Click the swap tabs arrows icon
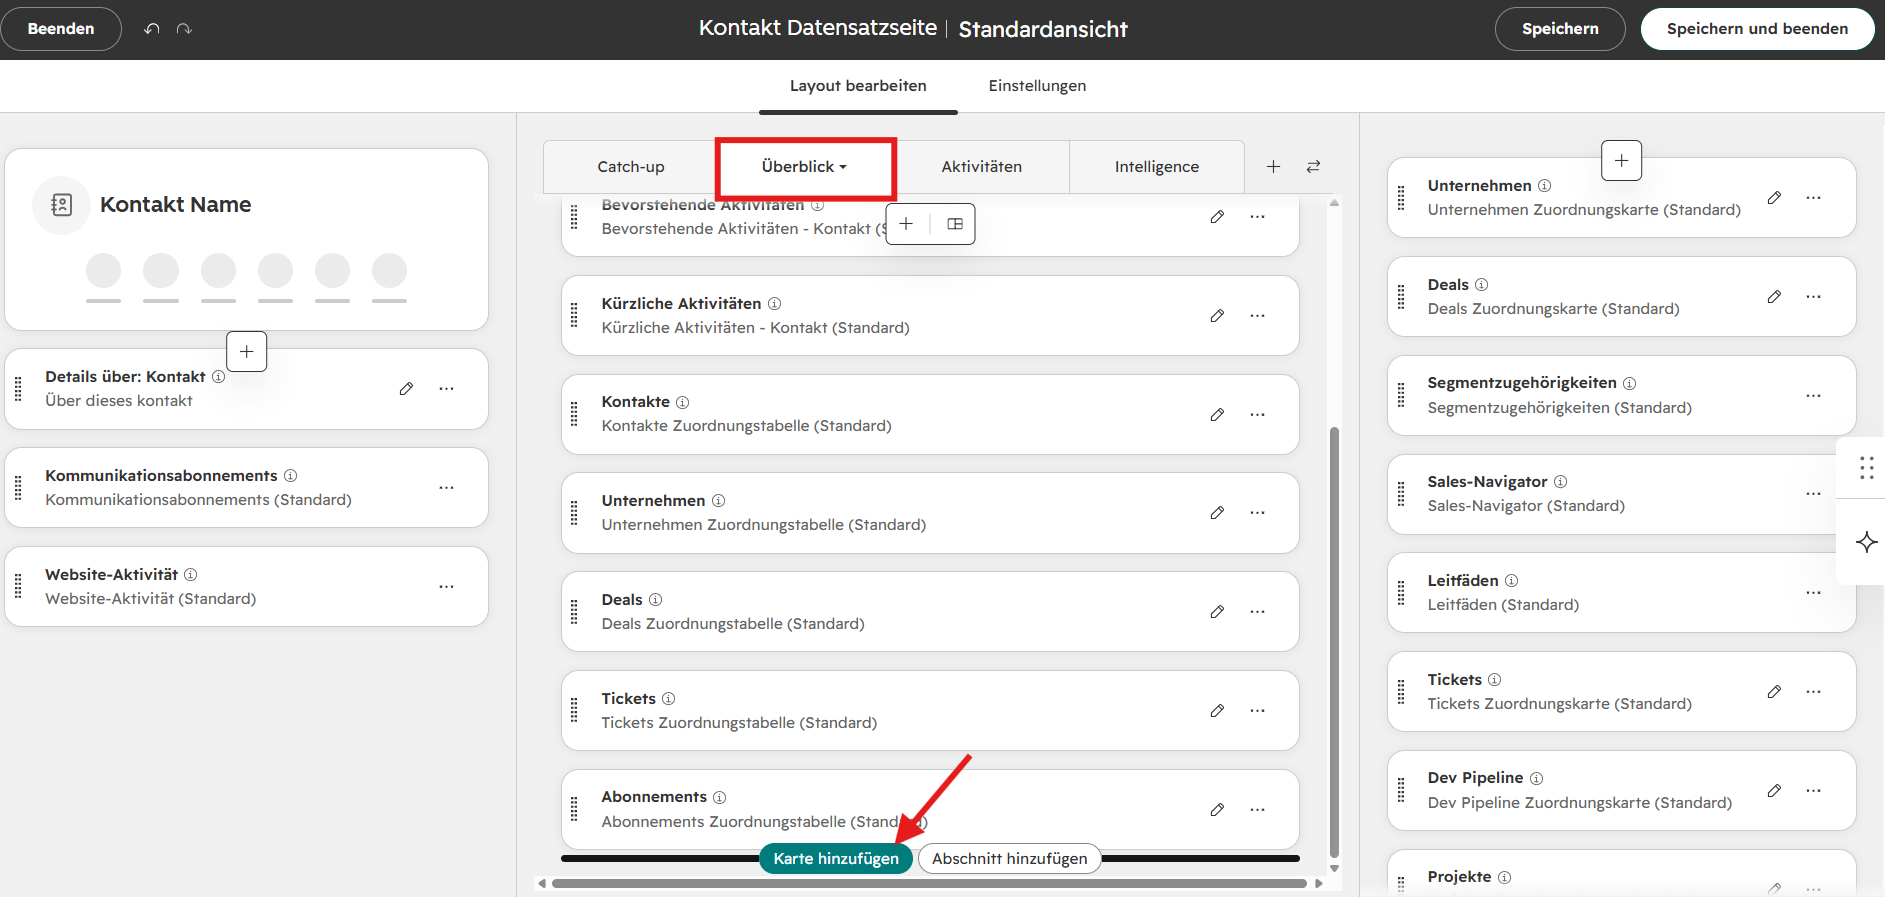Image resolution: width=1885 pixels, height=897 pixels. (1313, 166)
